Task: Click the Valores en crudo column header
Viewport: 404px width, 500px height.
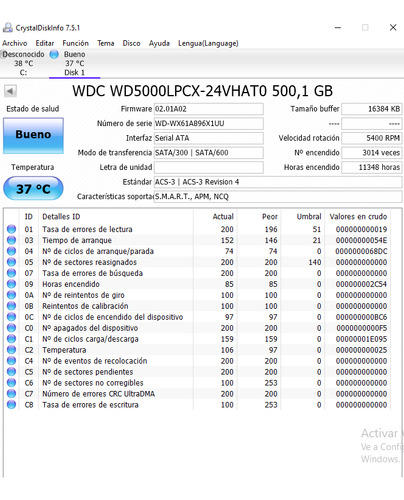Action: coord(358,217)
